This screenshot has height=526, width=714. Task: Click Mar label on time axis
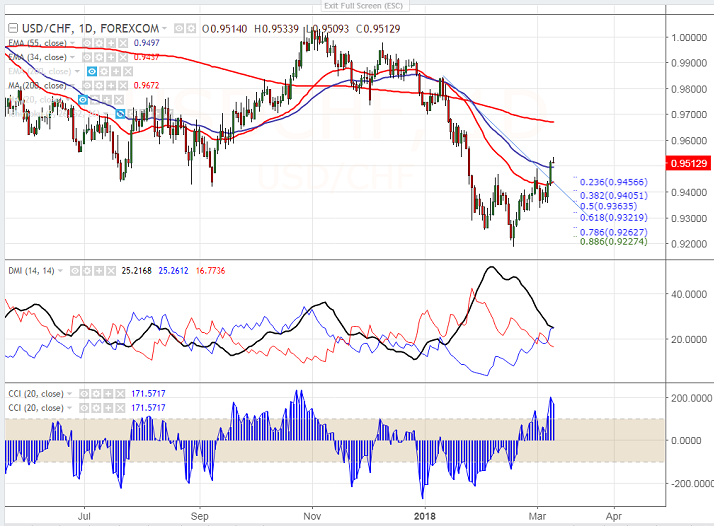coord(537,516)
